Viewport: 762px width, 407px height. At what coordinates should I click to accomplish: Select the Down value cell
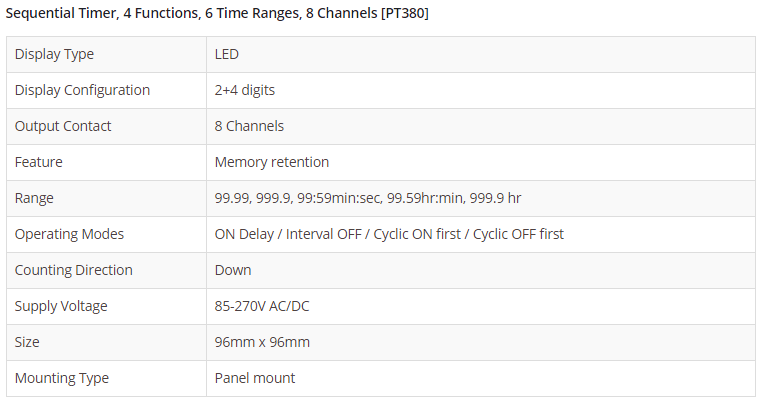tap(233, 270)
